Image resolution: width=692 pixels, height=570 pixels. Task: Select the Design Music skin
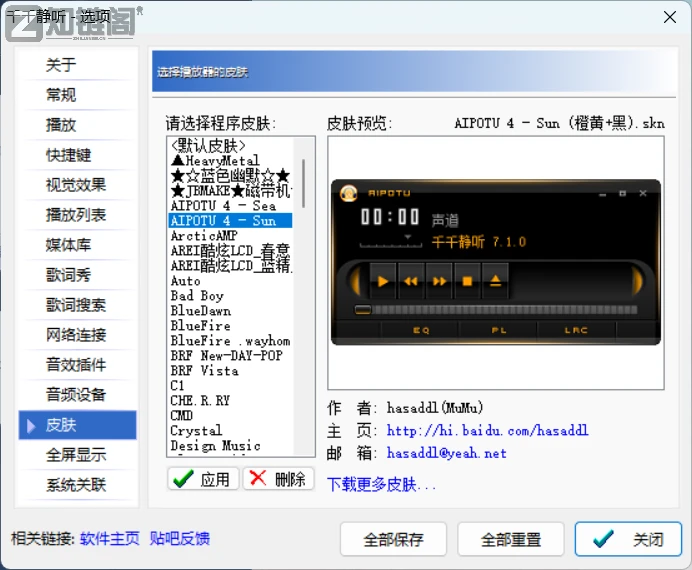pyautogui.click(x=230, y=446)
